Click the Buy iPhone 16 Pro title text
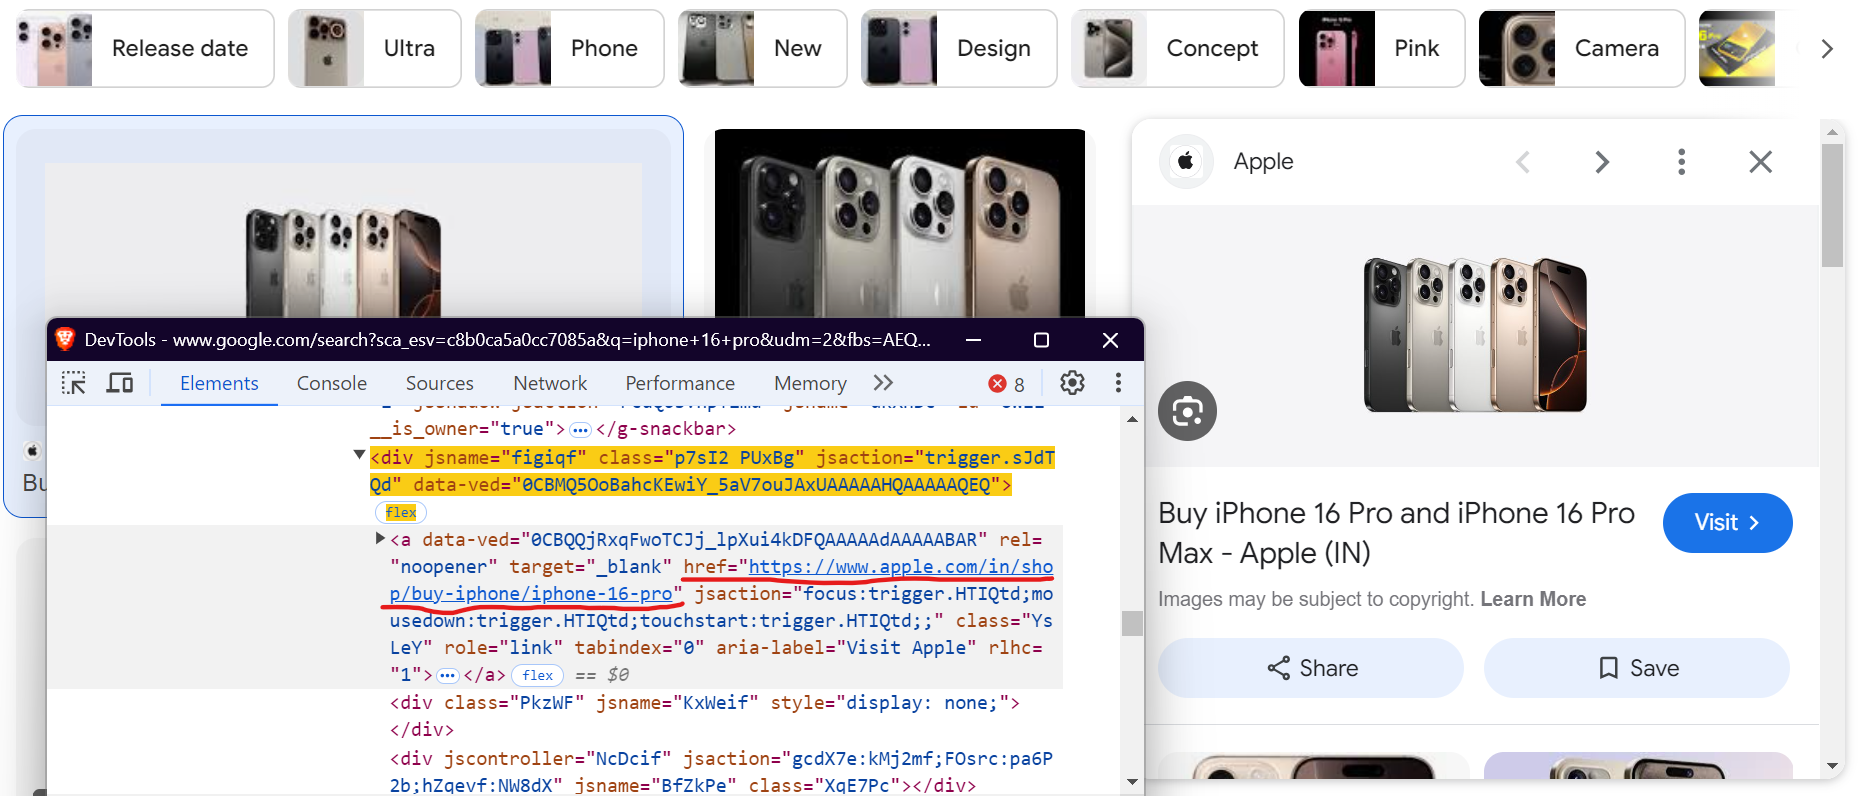1864x796 pixels. click(x=1396, y=532)
